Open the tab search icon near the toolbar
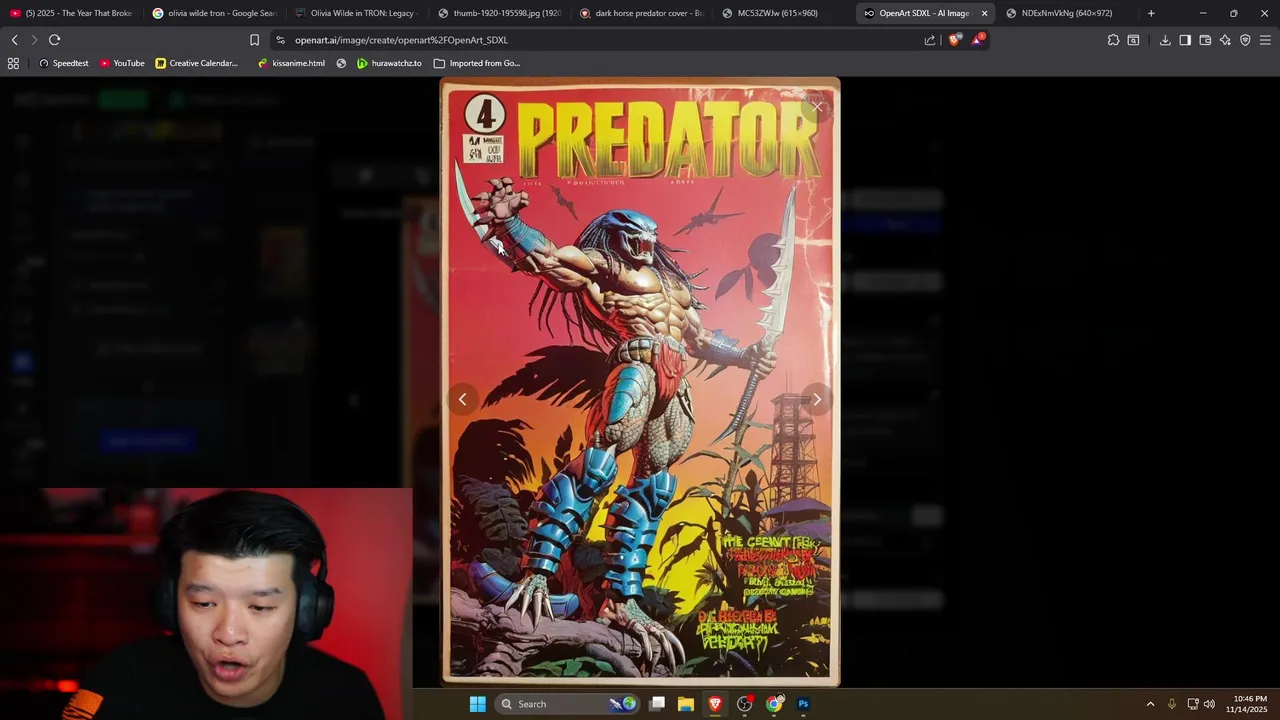 click(1133, 40)
